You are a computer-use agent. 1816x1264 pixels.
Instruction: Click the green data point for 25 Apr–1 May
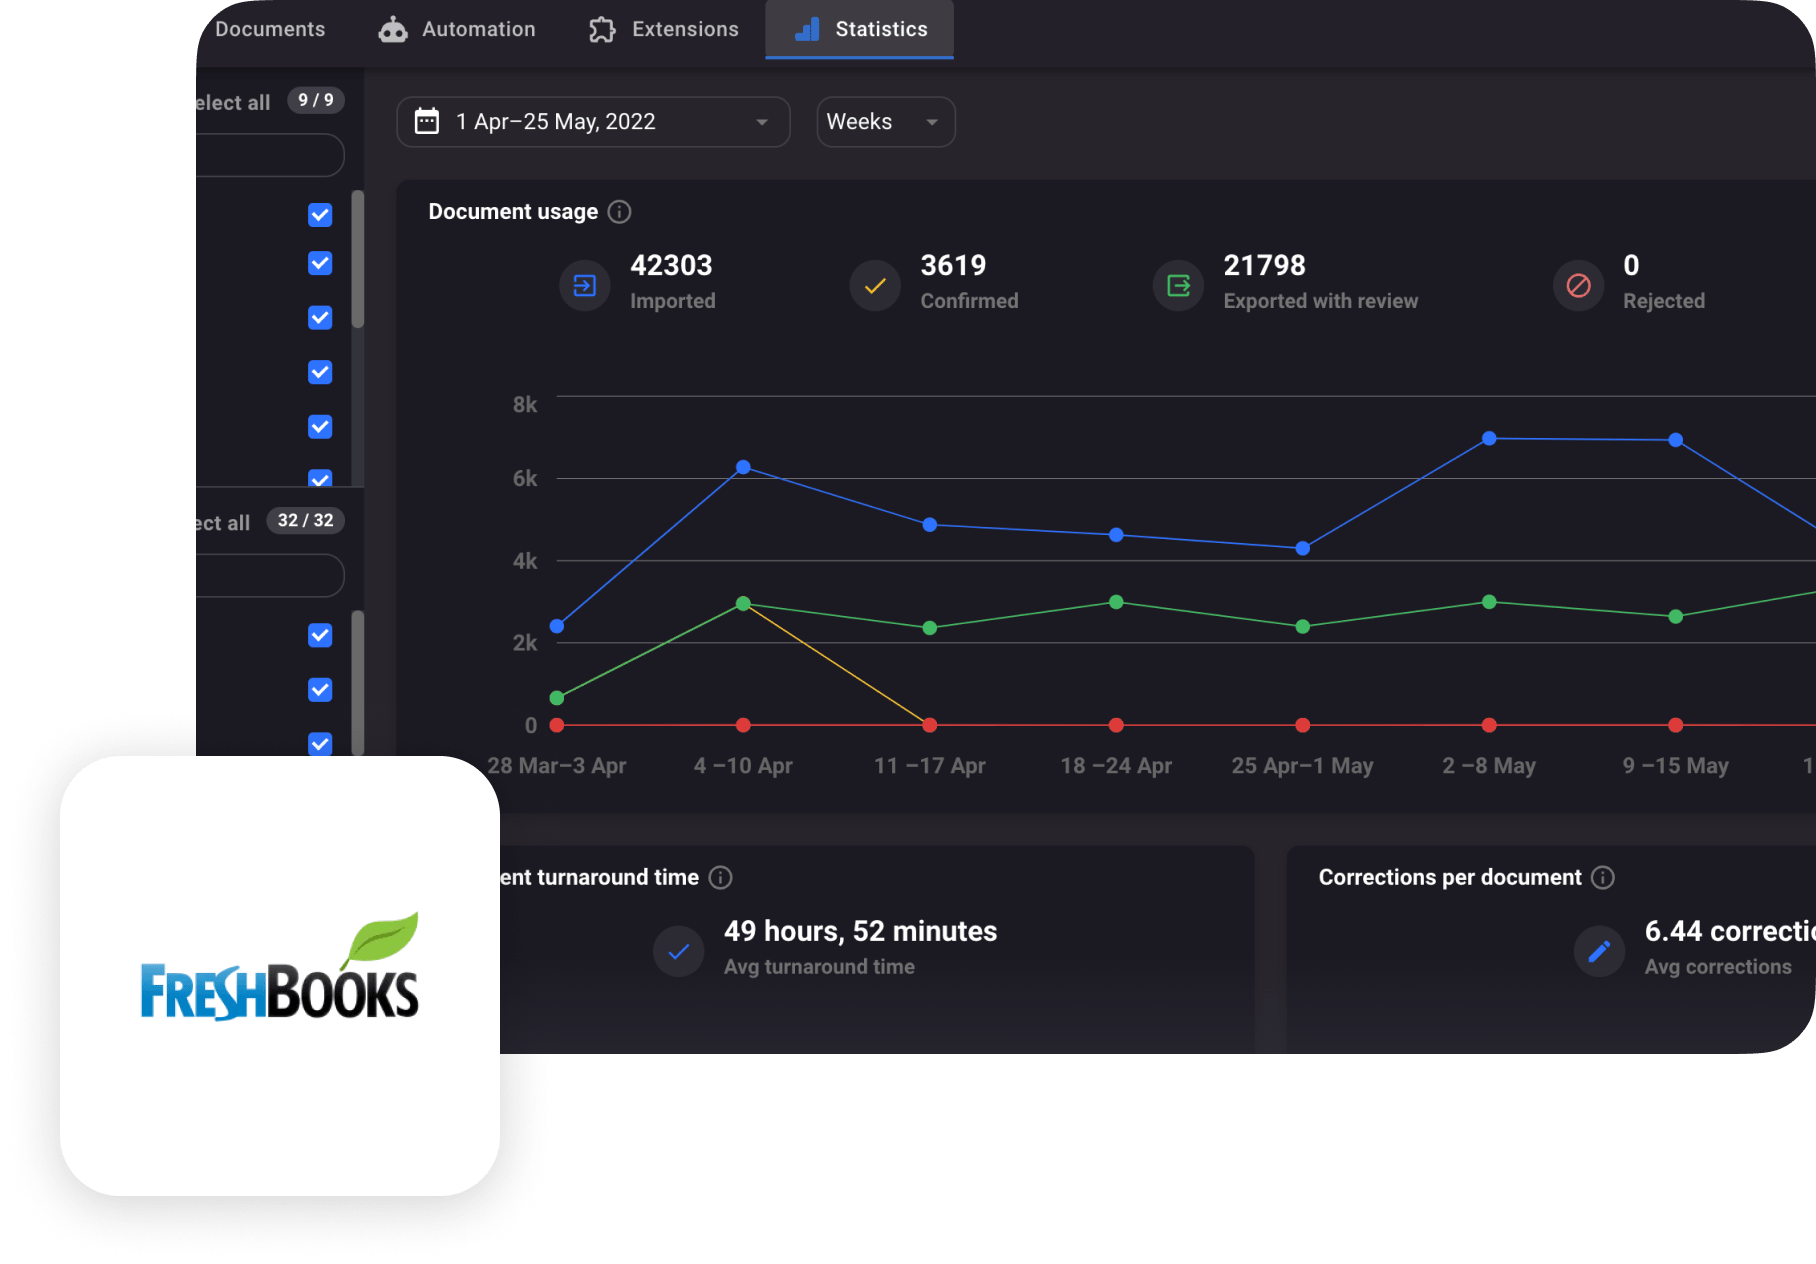1303,627
